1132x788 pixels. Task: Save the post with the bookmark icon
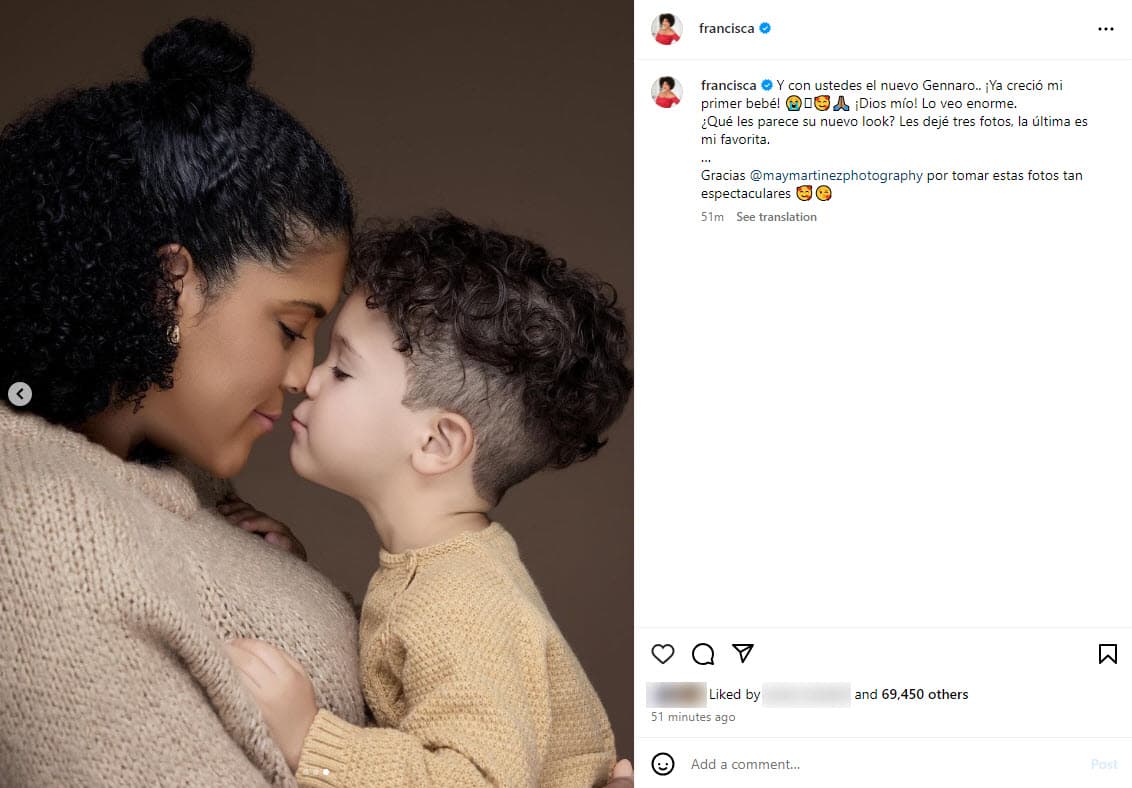(1107, 654)
